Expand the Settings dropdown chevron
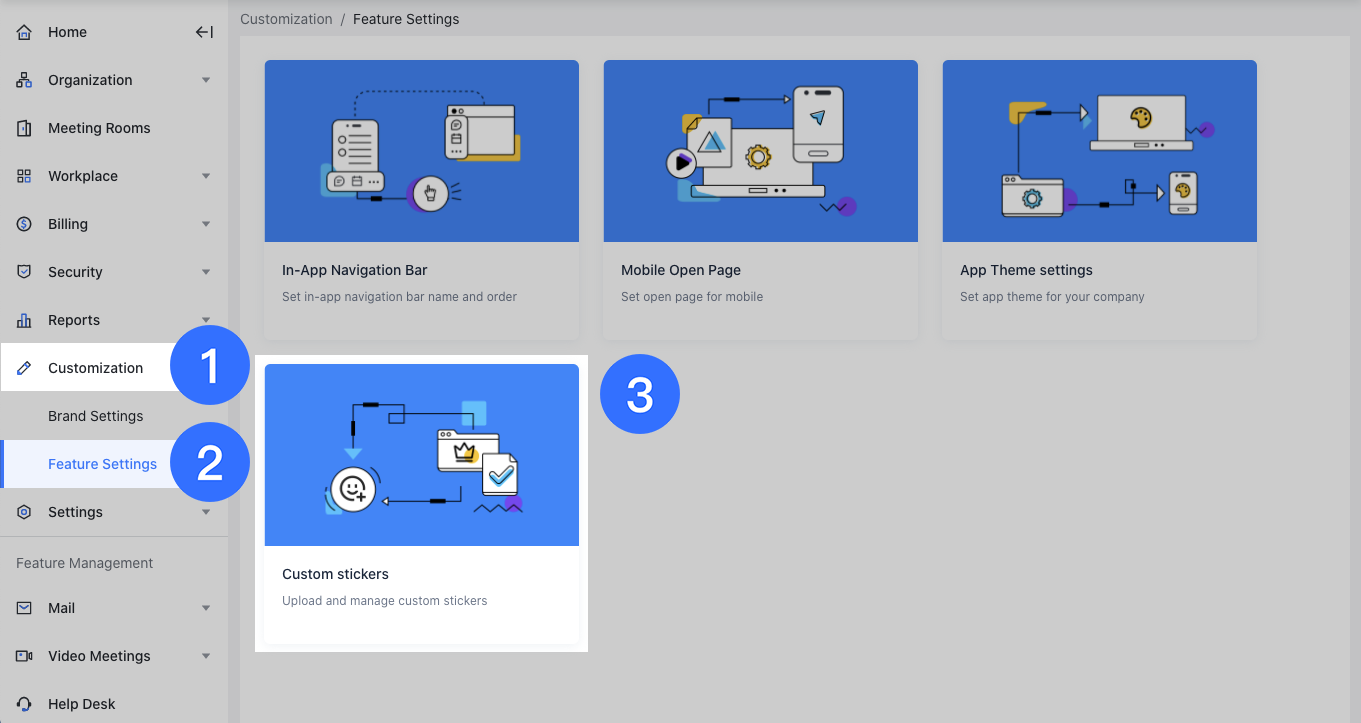The width and height of the screenshot is (1361, 723). pos(207,512)
